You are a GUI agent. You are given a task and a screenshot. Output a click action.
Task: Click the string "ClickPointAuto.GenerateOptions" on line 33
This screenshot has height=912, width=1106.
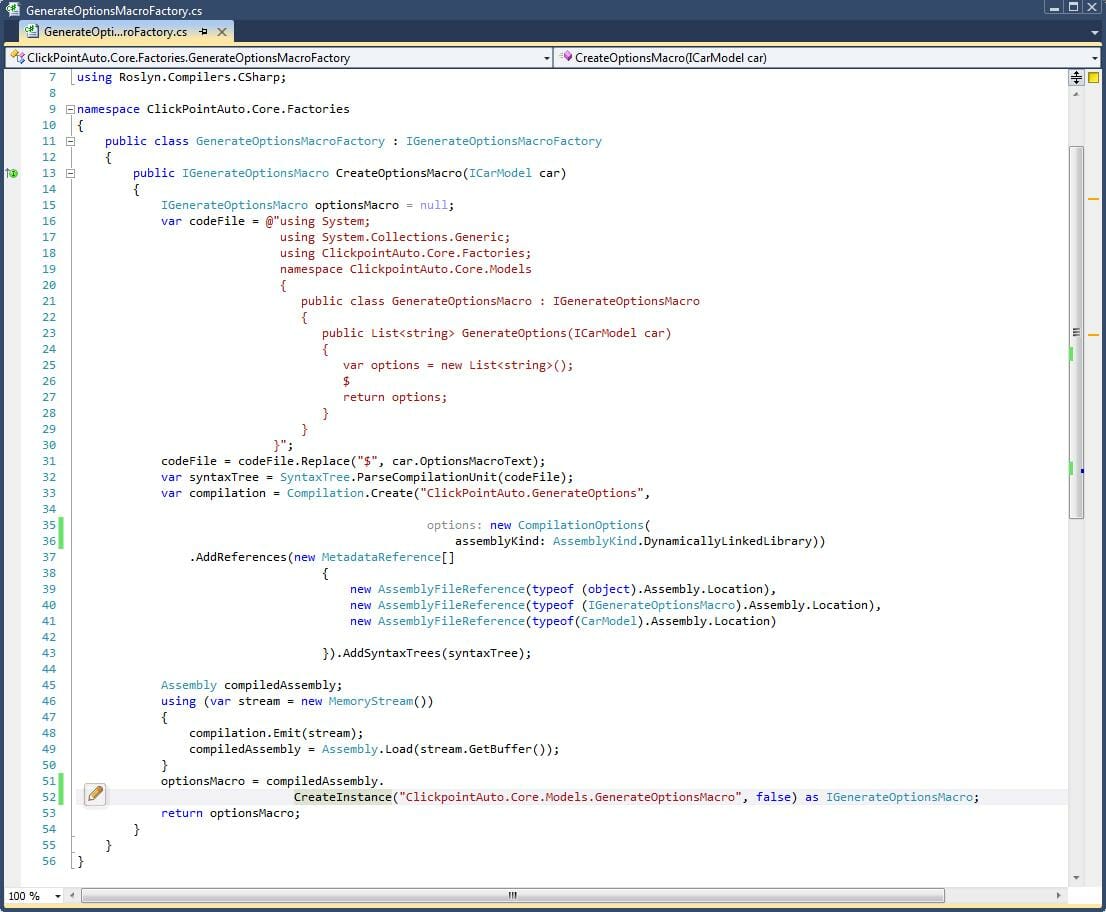[531, 493]
